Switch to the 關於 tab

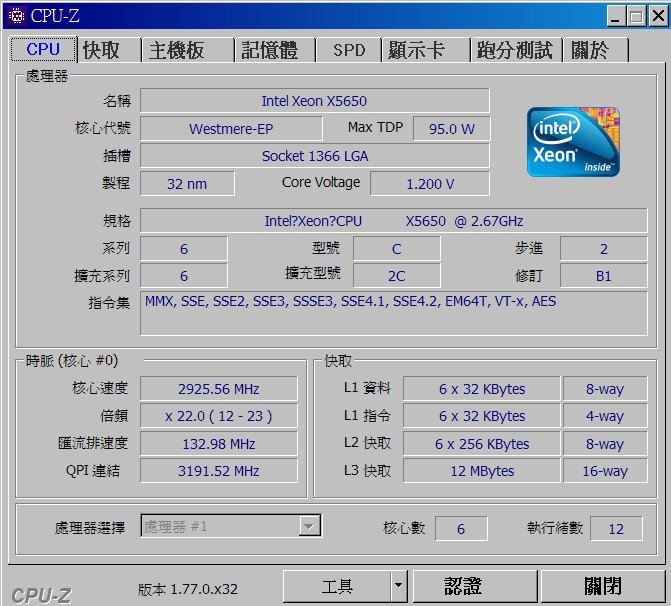[x=596, y=50]
